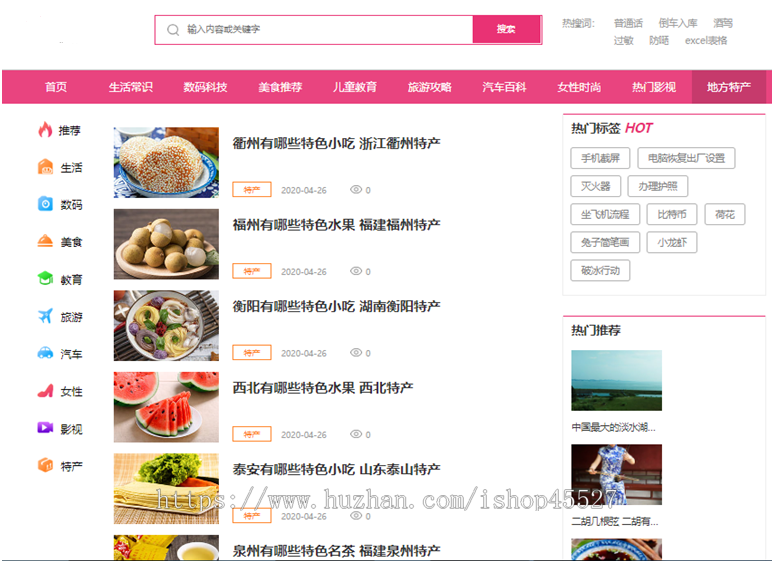This screenshot has height=563, width=774.
Task: Open recommended link 二胡几根弦 二胡有...
Action: point(615,521)
